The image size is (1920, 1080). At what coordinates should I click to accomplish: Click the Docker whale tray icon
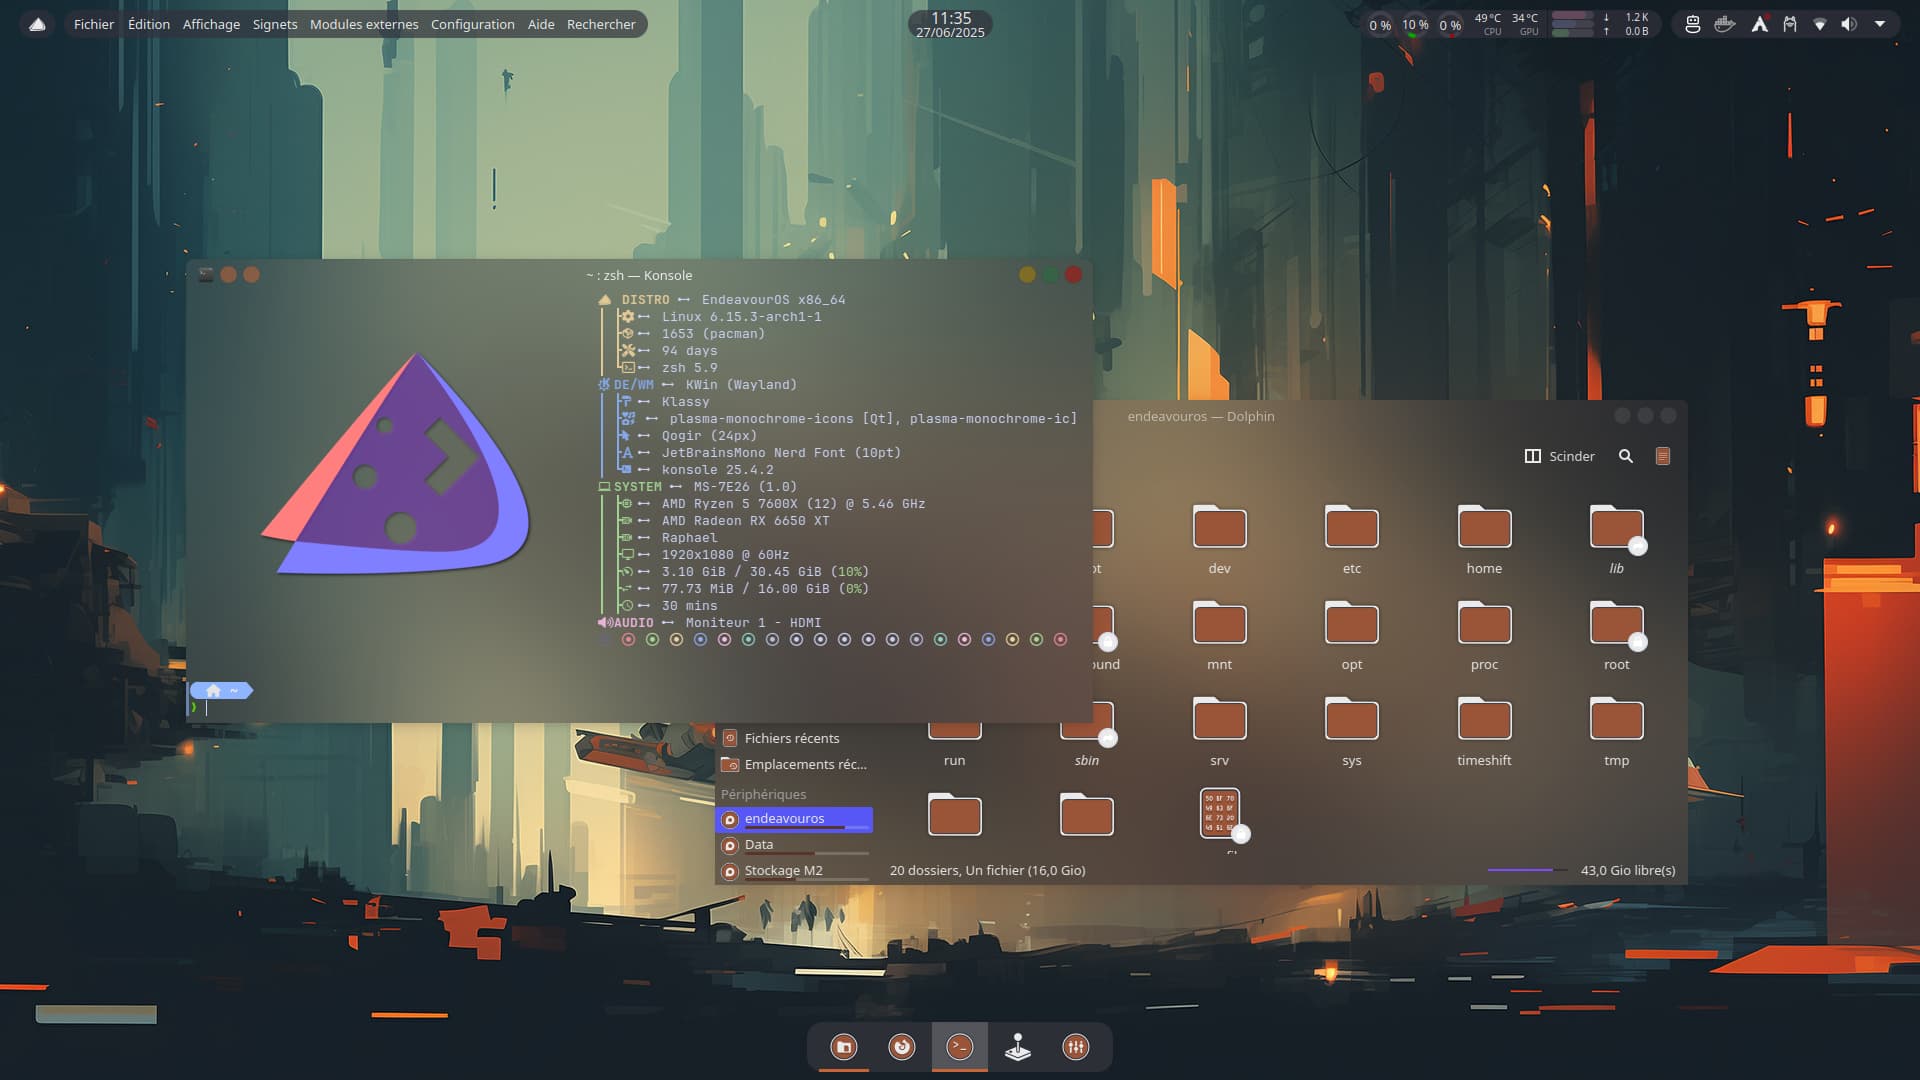(1724, 24)
